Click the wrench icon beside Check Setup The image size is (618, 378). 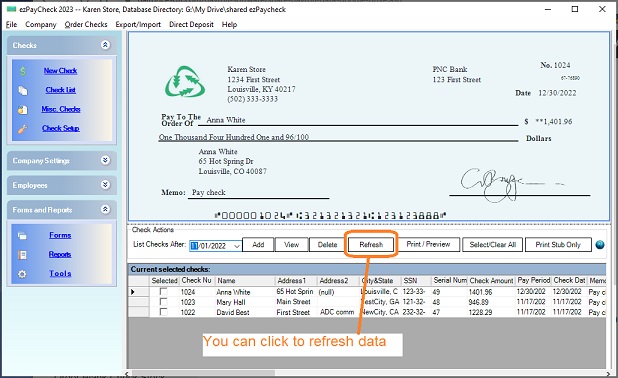point(22,128)
